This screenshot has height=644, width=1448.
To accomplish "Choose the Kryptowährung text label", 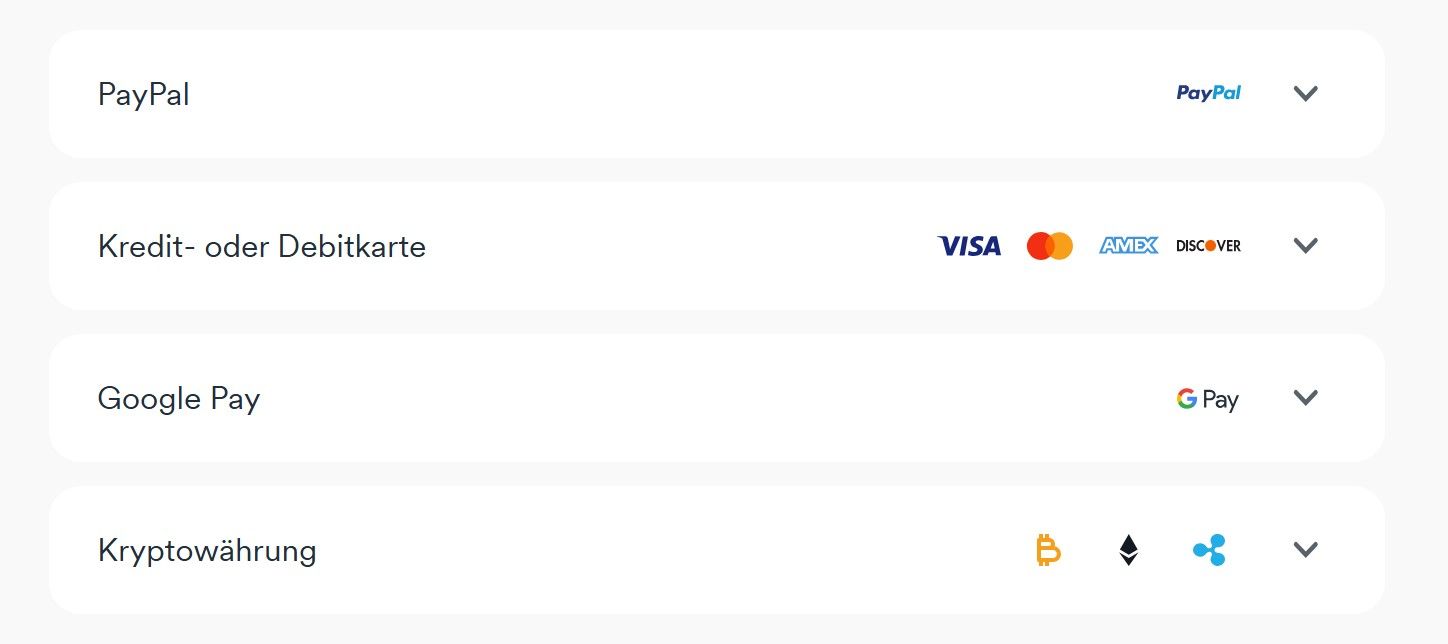I will (x=207, y=551).
